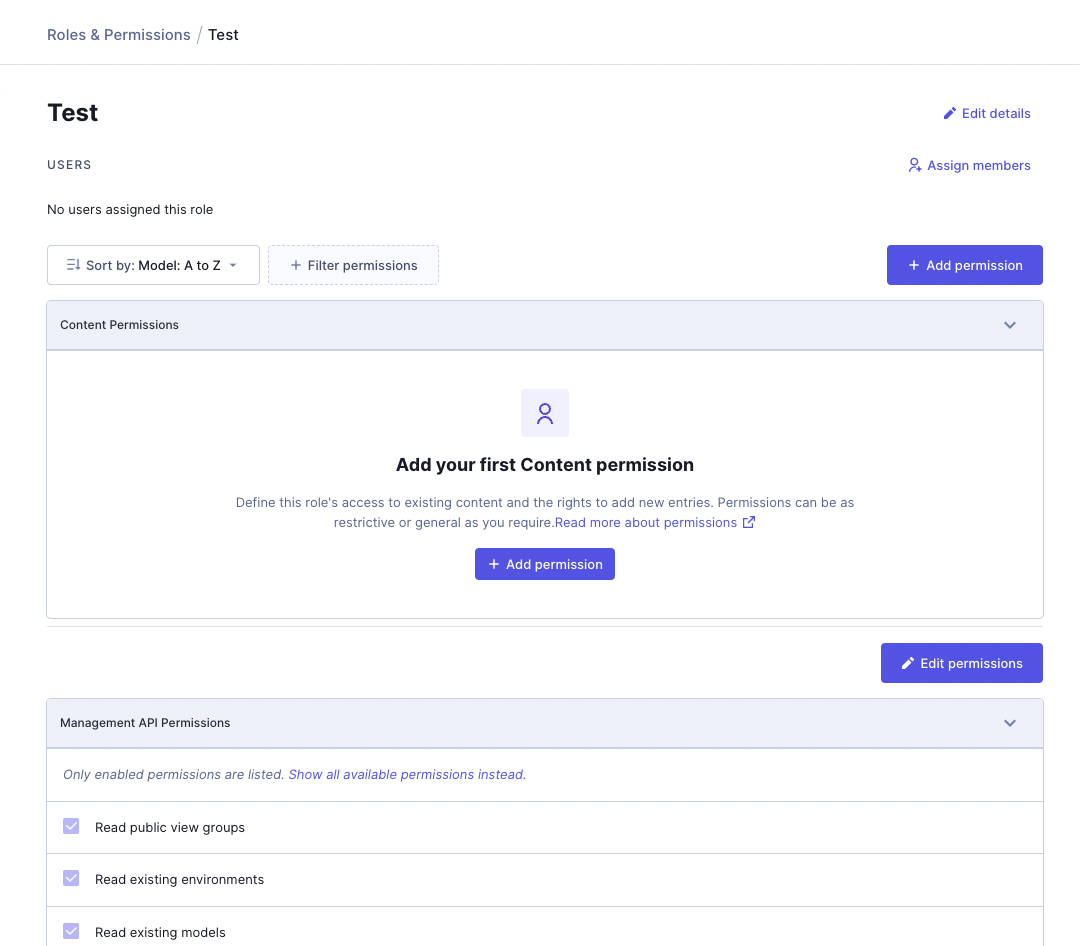Click plus icon in top Add permission button
This screenshot has height=946, width=1080.
pyautogui.click(x=914, y=265)
